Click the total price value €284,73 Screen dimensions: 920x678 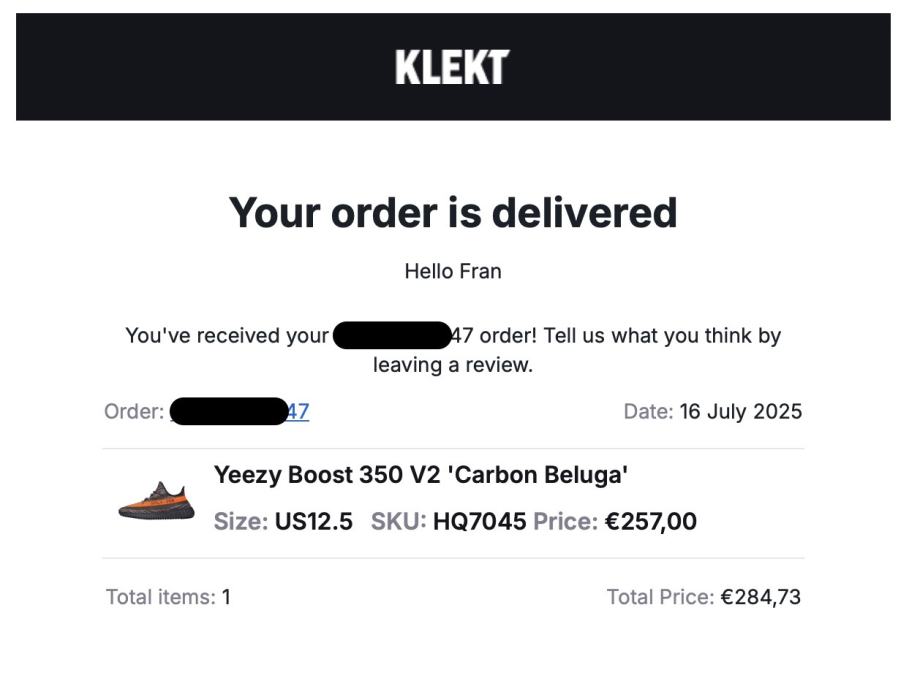[760, 597]
